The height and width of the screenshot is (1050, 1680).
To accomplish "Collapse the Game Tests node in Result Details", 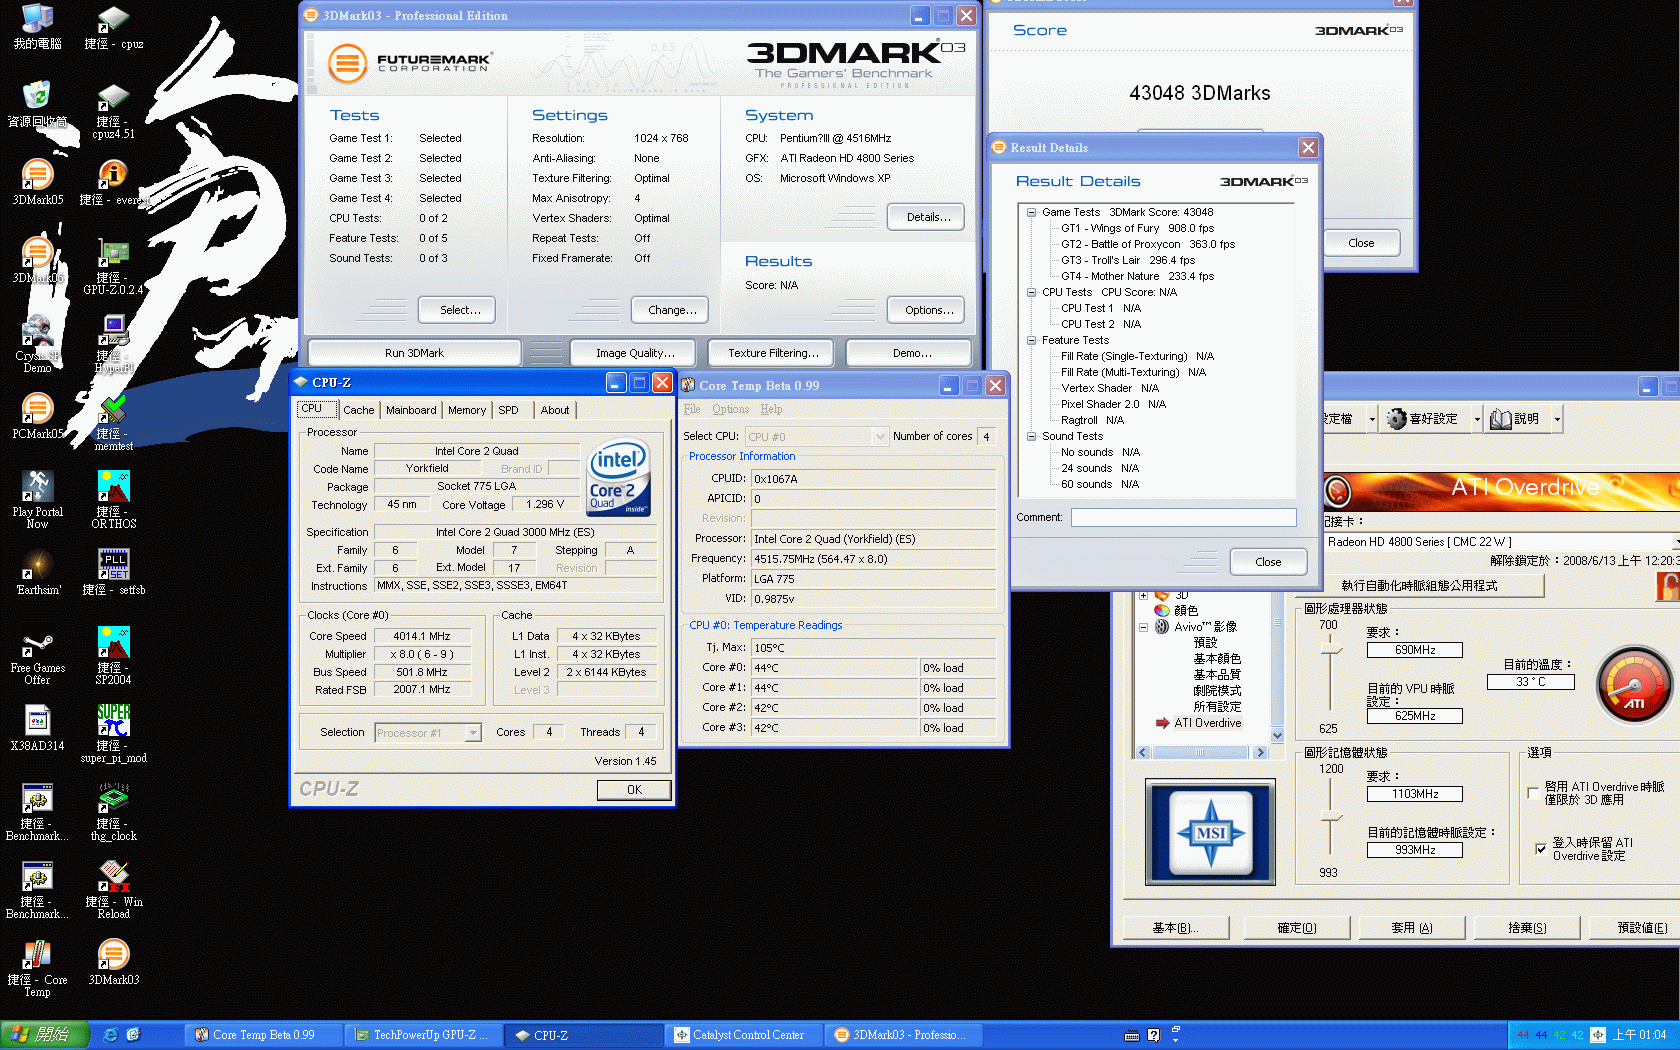I will (1031, 212).
